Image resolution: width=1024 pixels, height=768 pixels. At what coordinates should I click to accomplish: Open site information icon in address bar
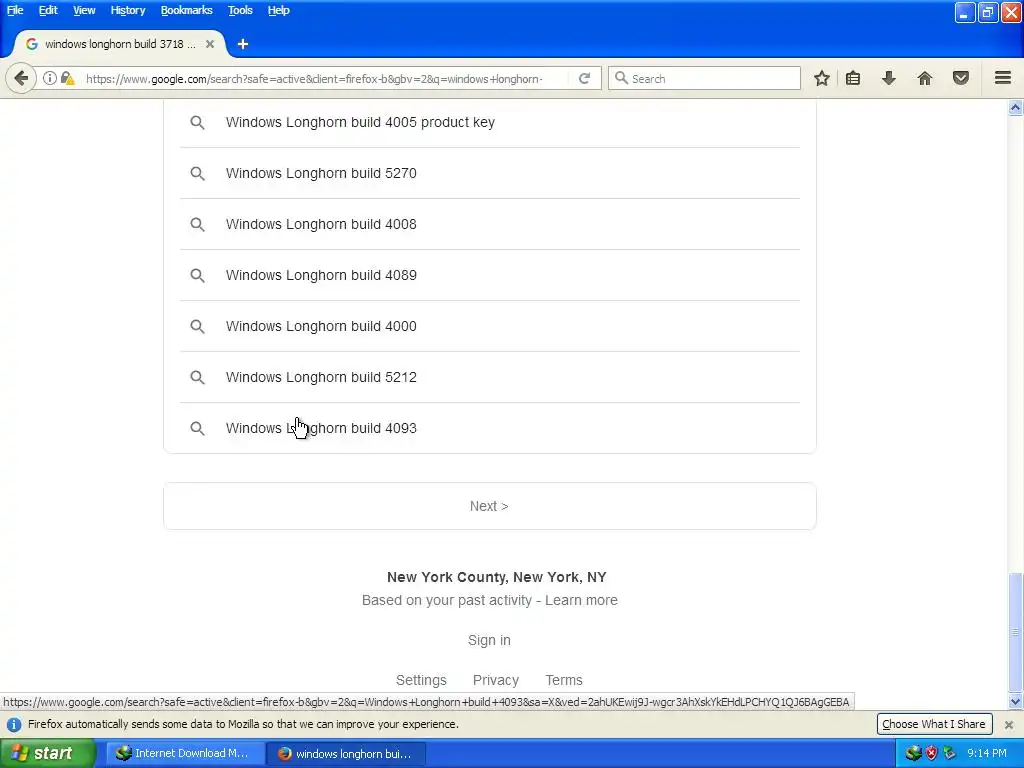(x=50, y=78)
